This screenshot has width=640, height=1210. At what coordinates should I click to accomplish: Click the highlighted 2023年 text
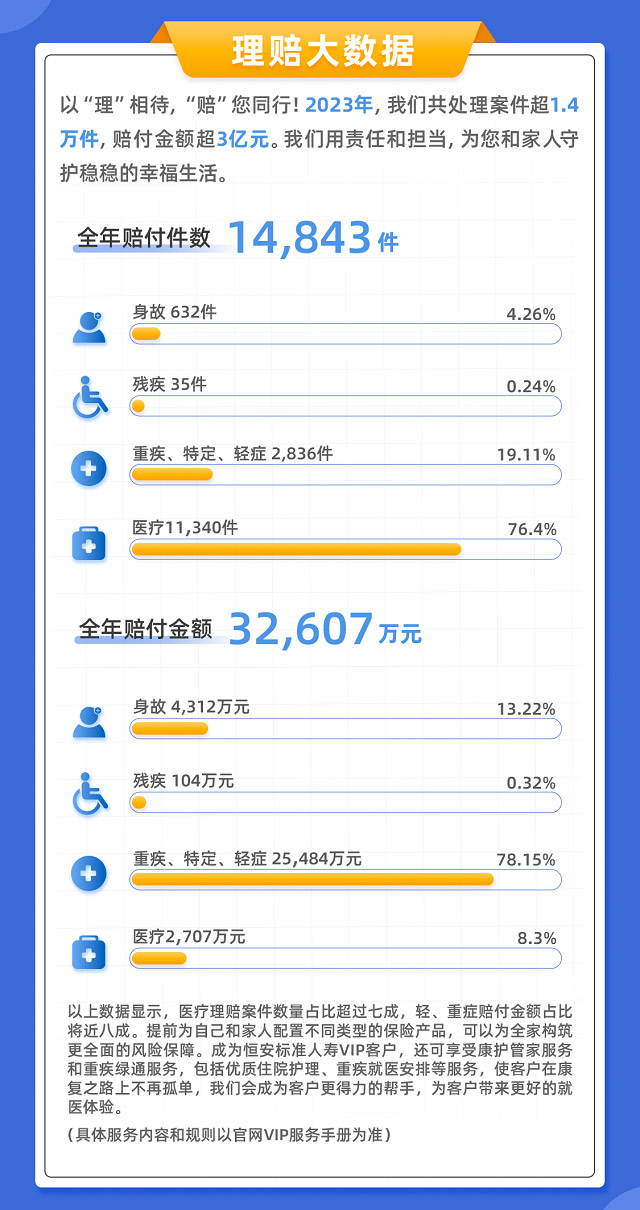[x=339, y=104]
